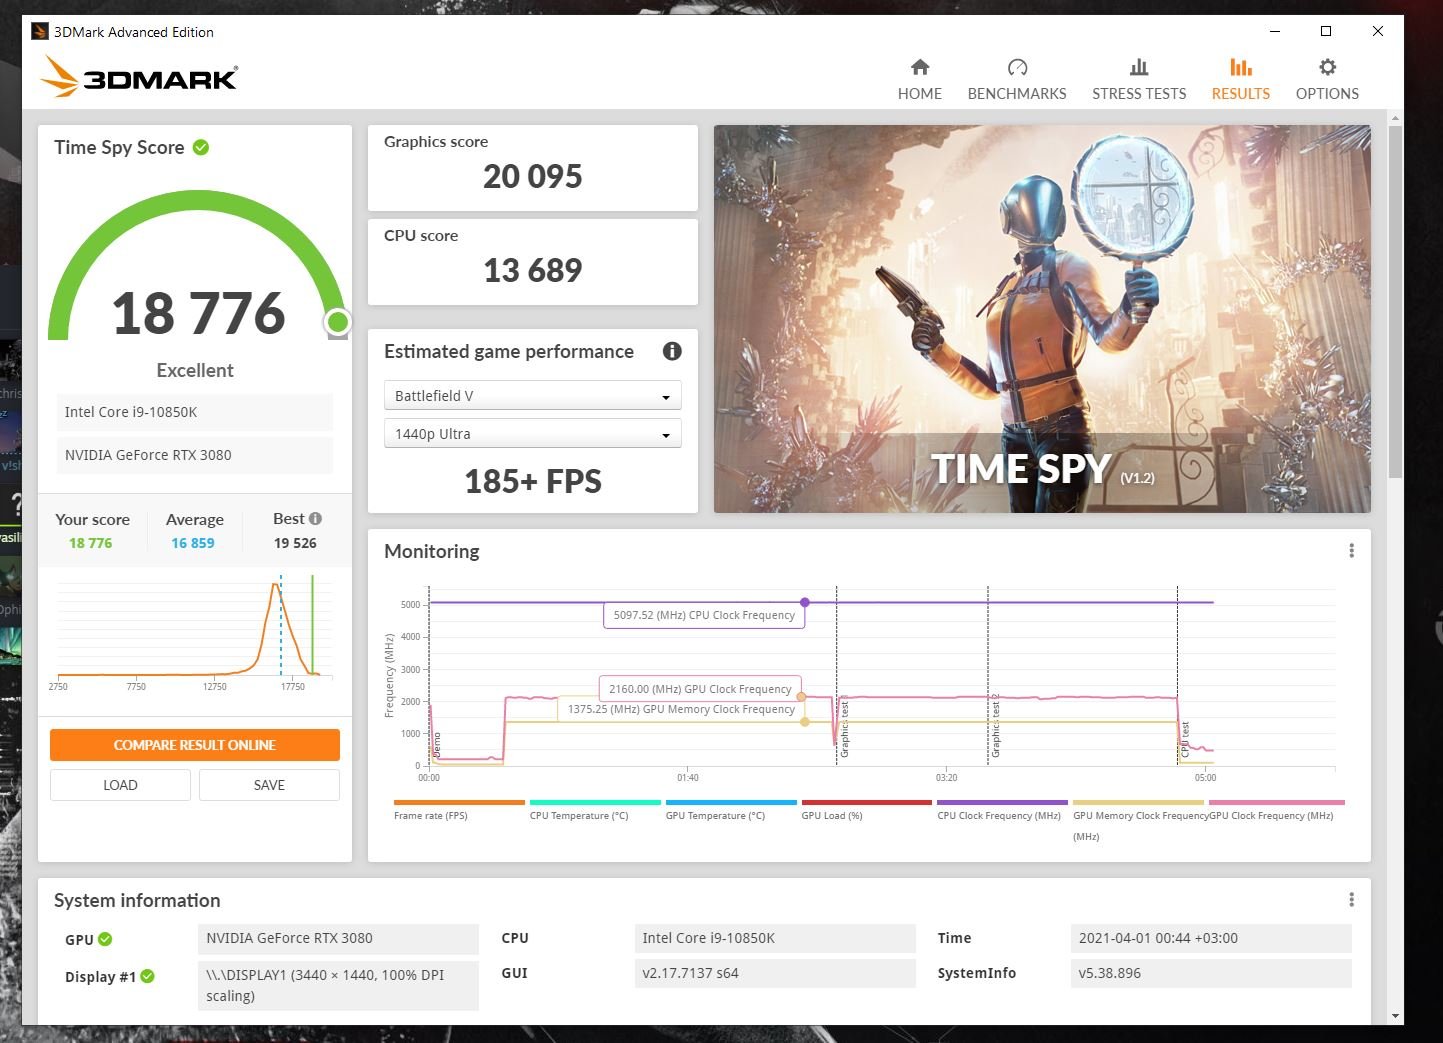This screenshot has height=1043, width=1443.
Task: Click the CPU score value 13 689
Action: [532, 270]
